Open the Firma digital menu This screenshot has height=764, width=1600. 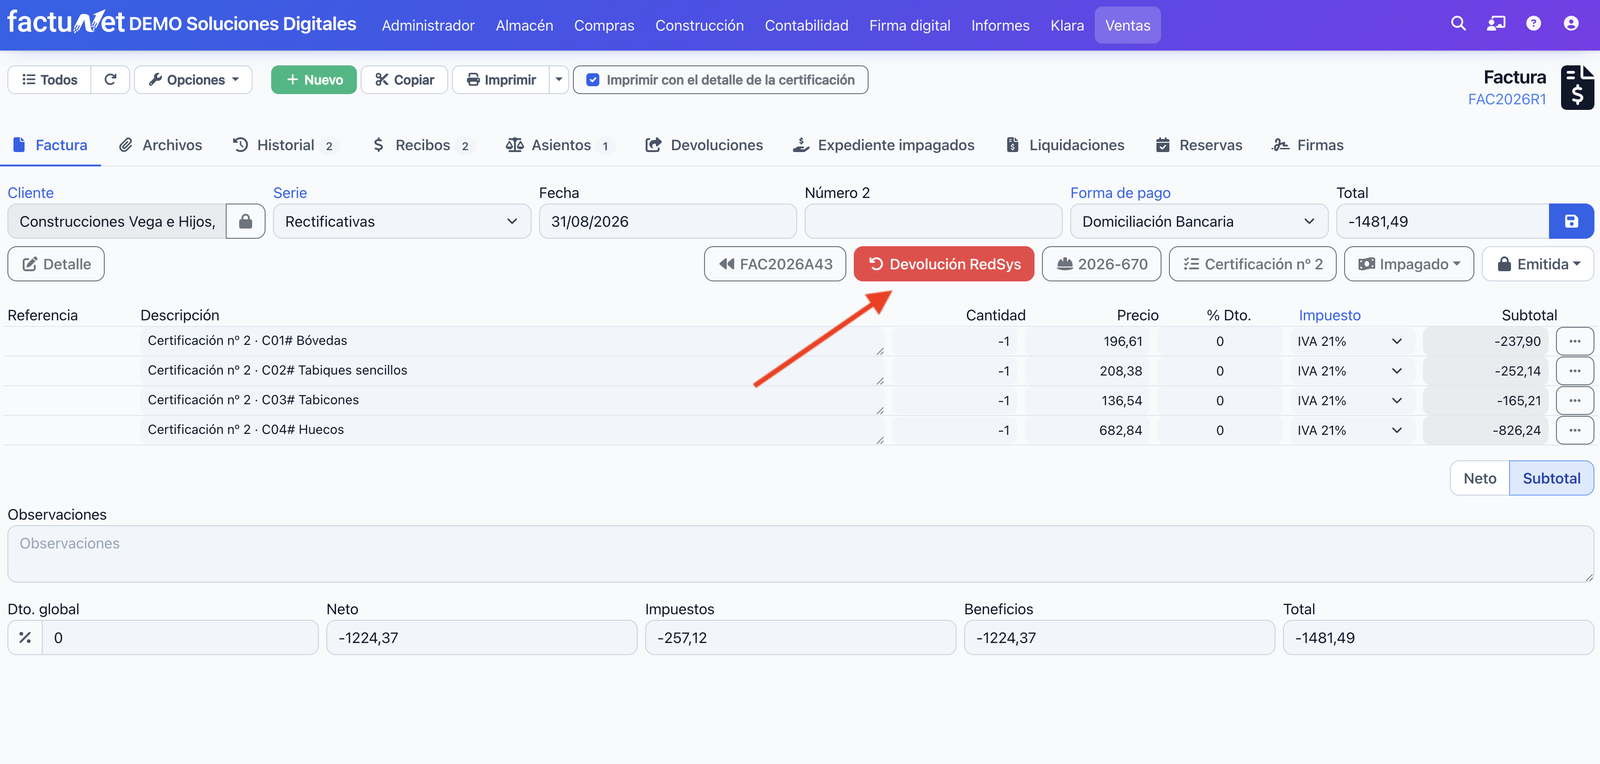tap(909, 25)
